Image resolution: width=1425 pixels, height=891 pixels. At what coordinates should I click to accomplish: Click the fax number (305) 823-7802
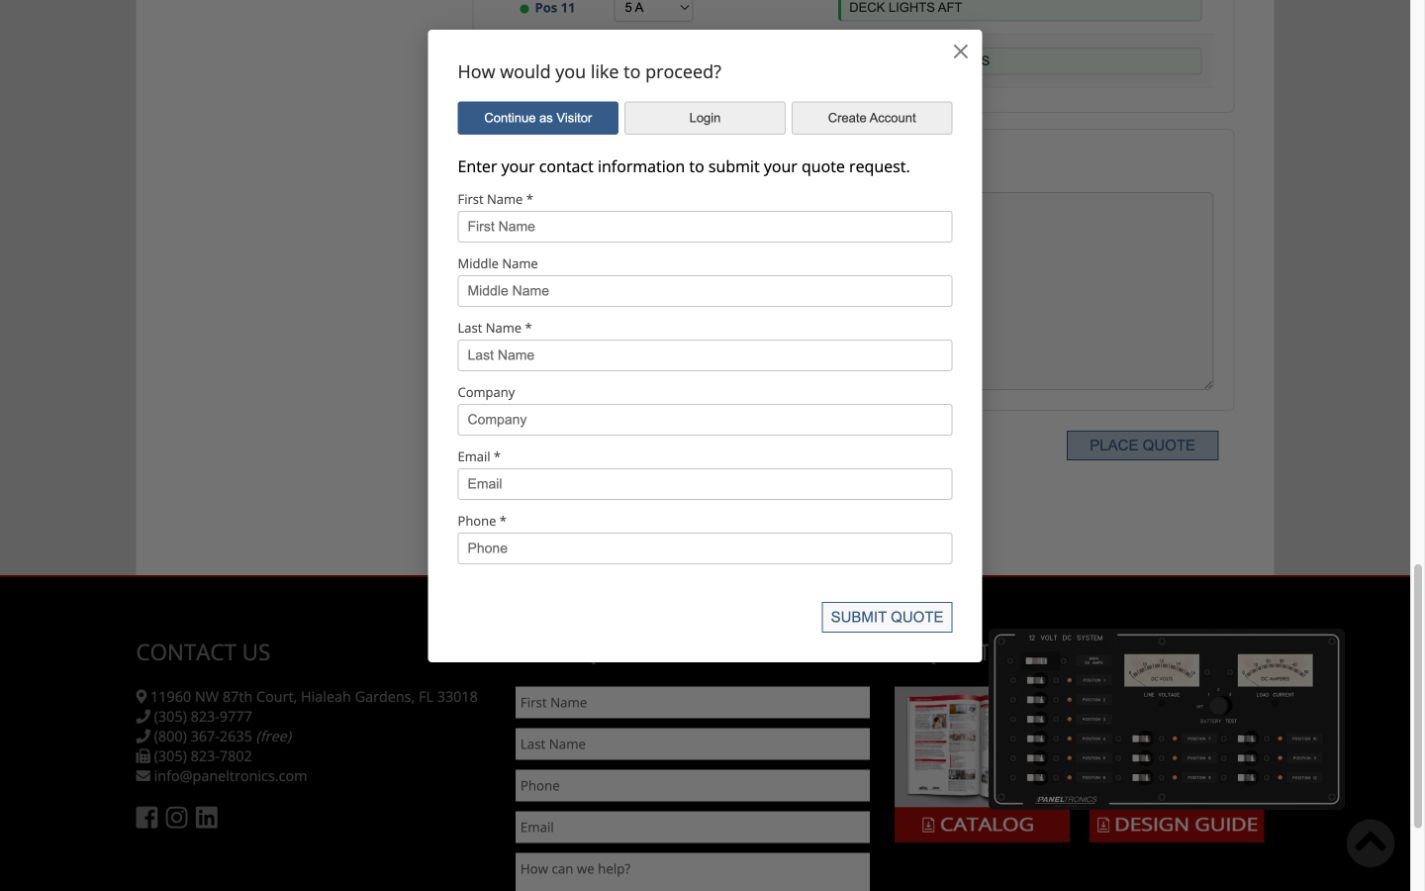click(203, 756)
